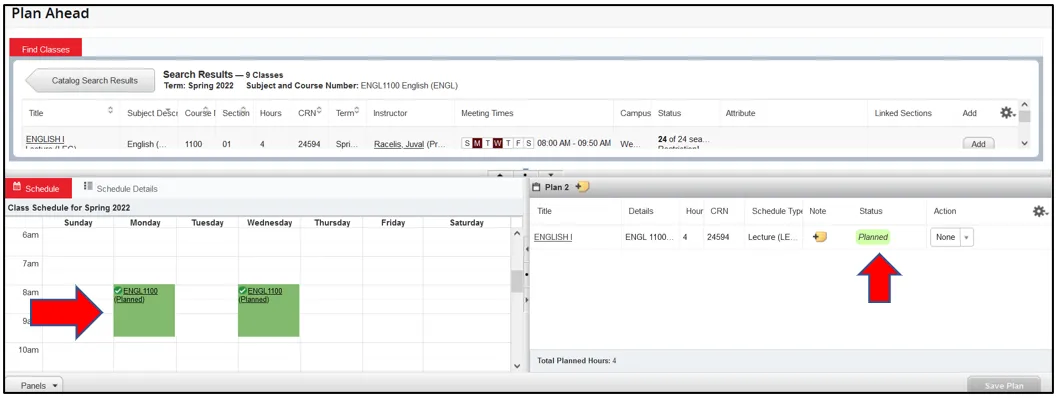1058x398 pixels.
Task: Click the schedule calendar scroll-down arrow
Action: pos(518,366)
